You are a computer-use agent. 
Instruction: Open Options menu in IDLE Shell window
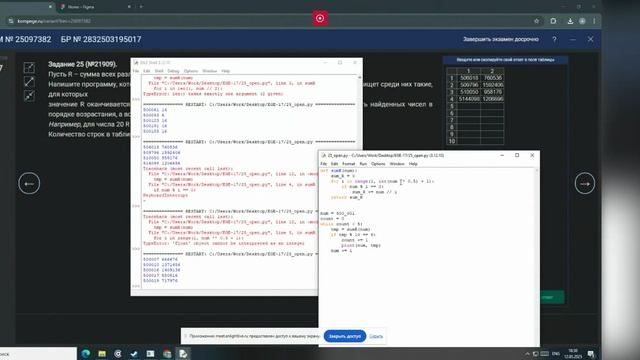pos(191,71)
